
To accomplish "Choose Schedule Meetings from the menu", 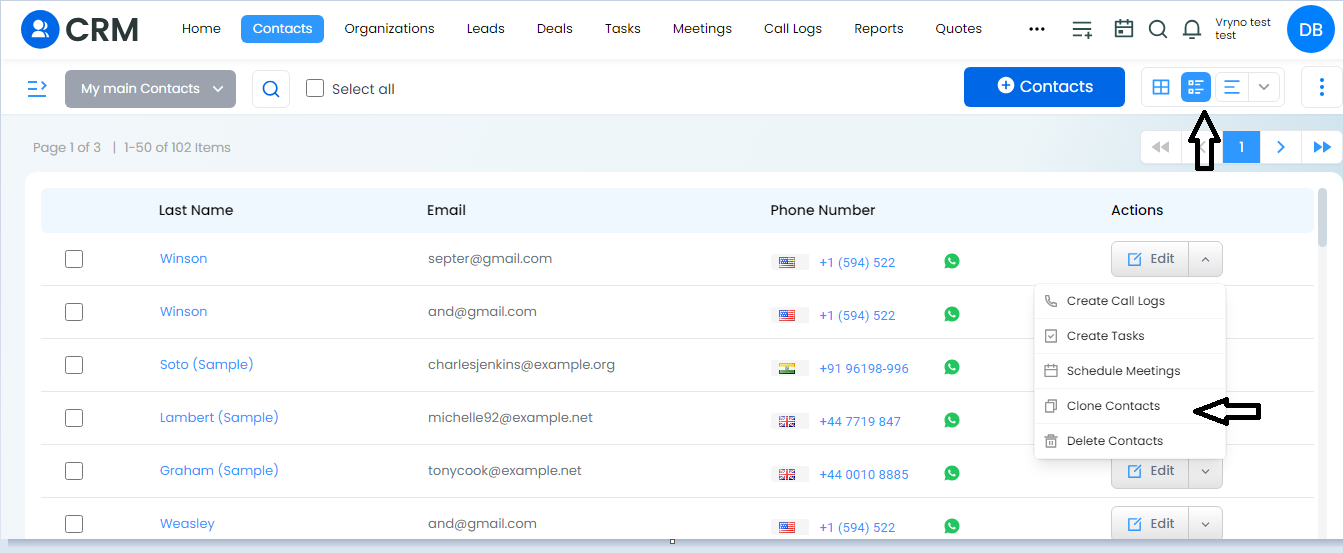I will [x=1130, y=371].
